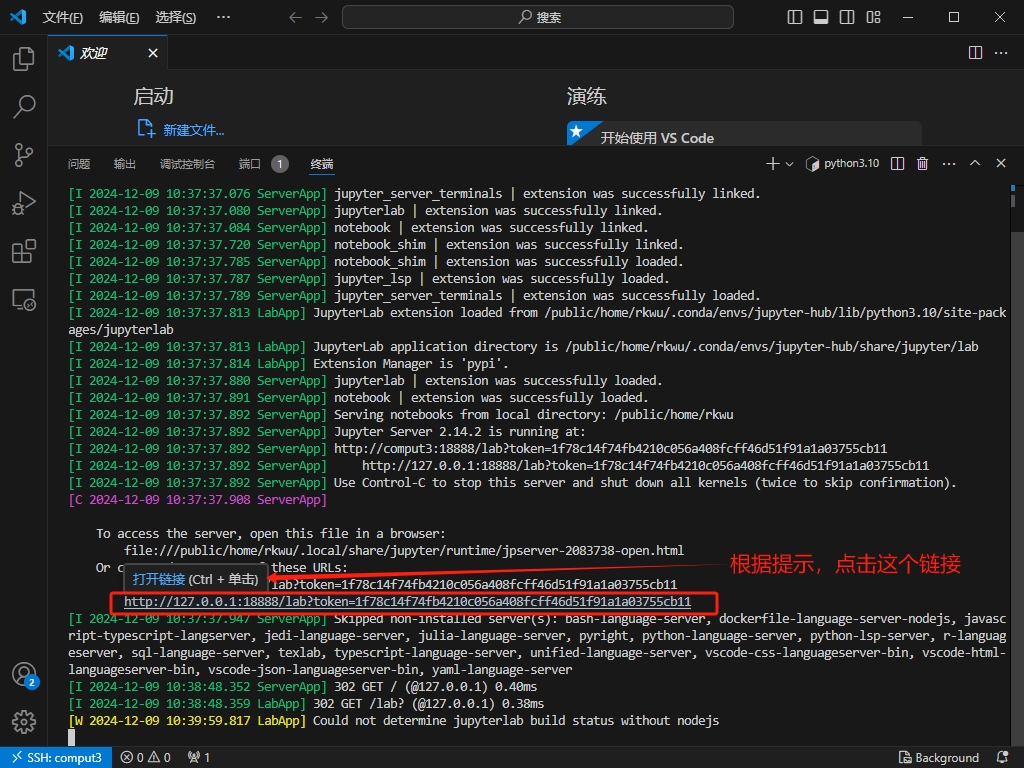Click the http://comput3:18888 link in ServerApp log
Viewport: 1024px width, 768px height.
(611, 449)
